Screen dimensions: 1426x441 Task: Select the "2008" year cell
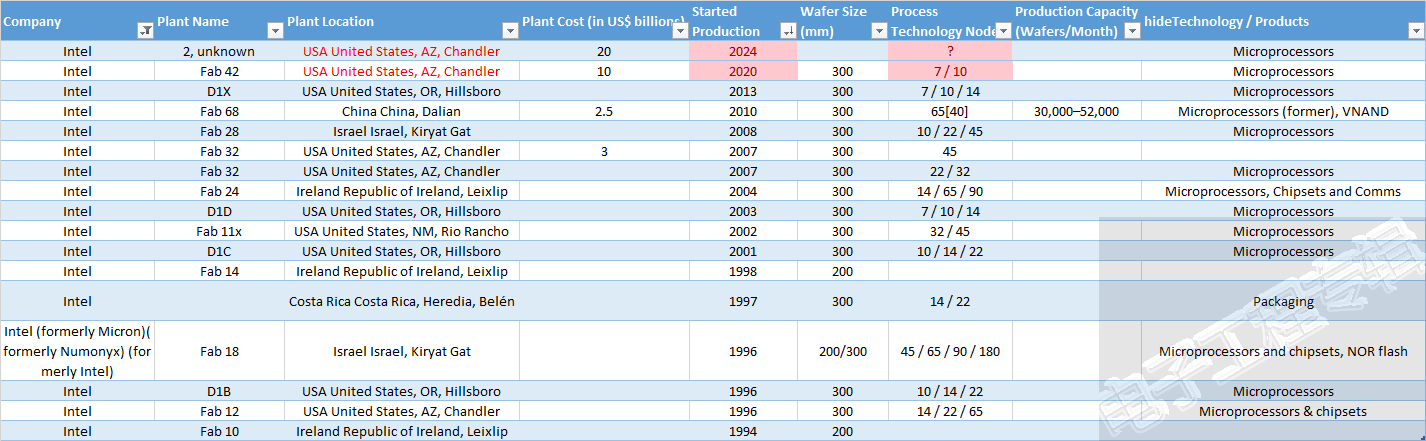(x=743, y=131)
